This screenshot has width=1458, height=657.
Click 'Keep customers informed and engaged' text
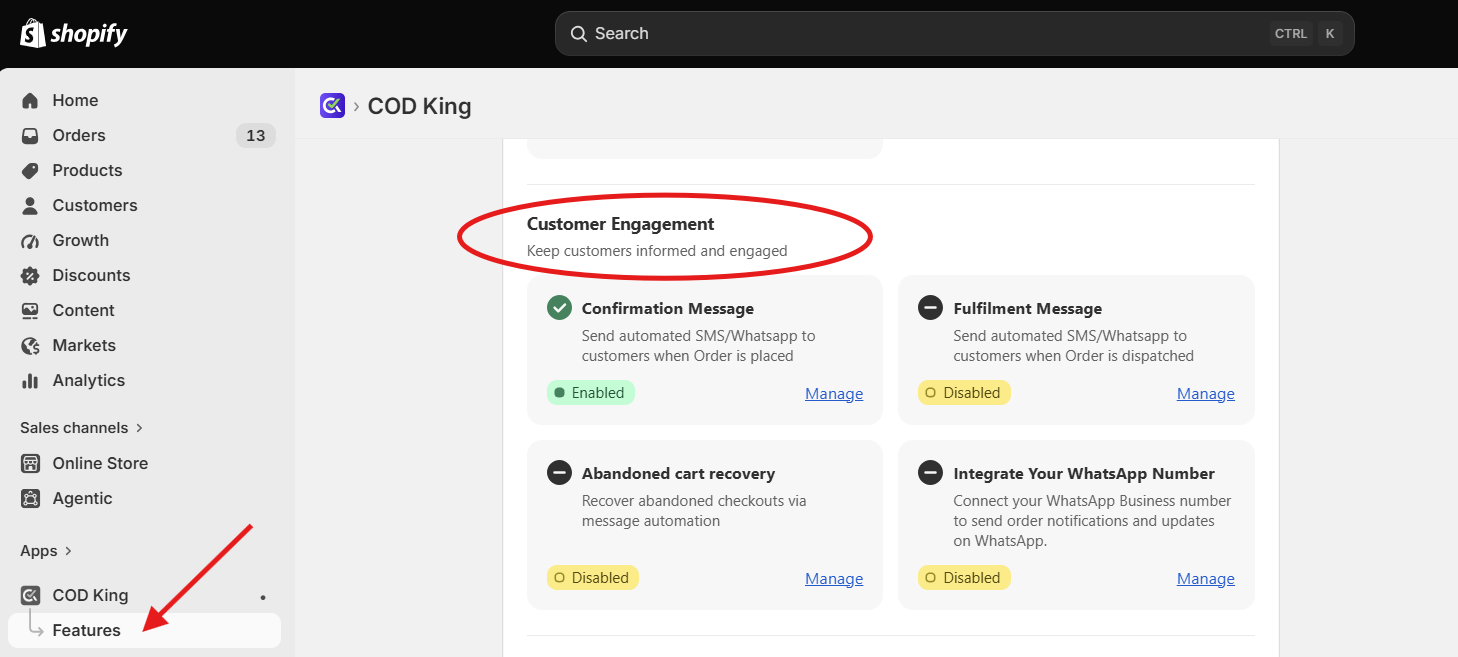tap(657, 251)
